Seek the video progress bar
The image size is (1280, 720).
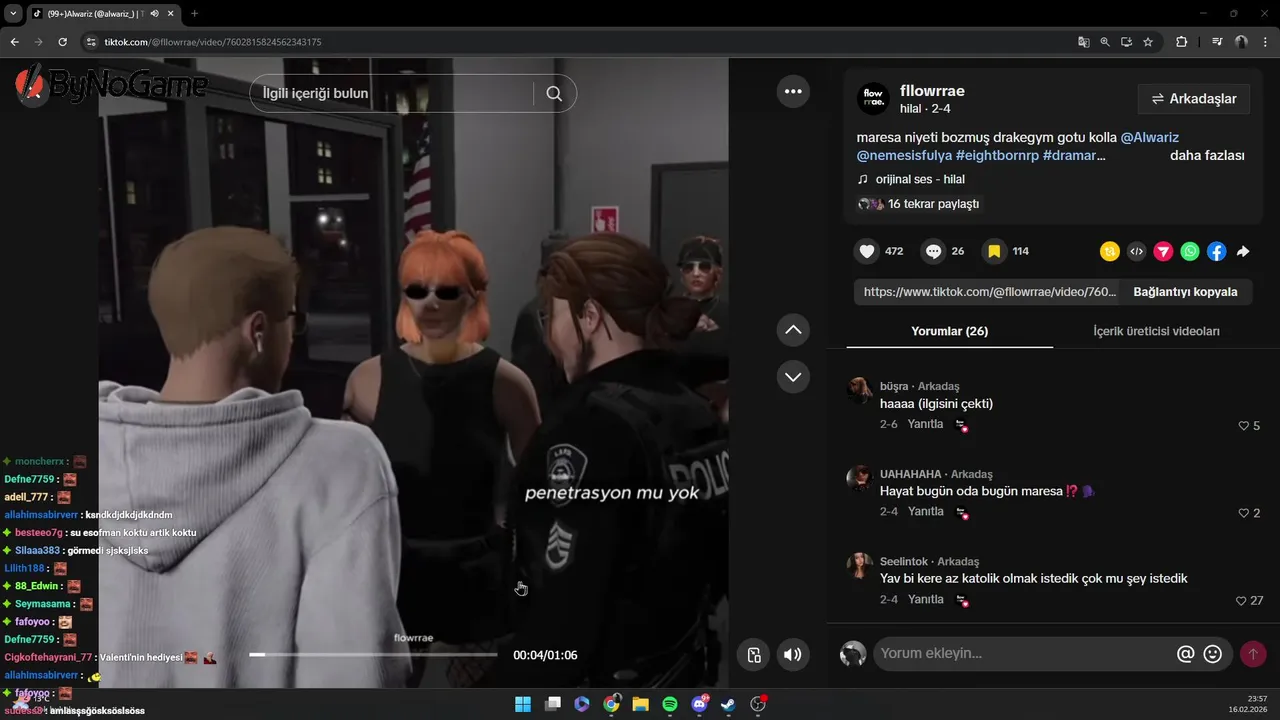373,655
